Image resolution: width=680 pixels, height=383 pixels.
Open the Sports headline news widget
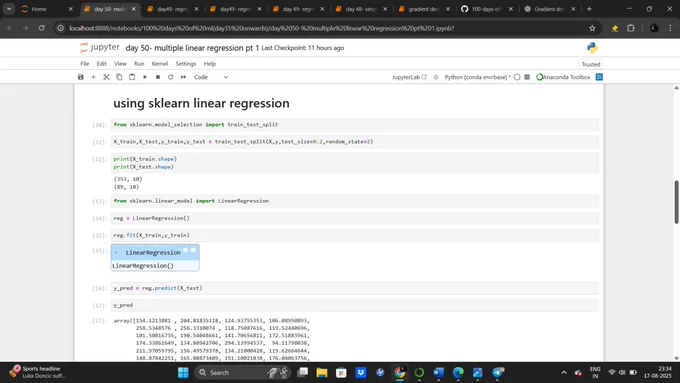tap(37, 372)
